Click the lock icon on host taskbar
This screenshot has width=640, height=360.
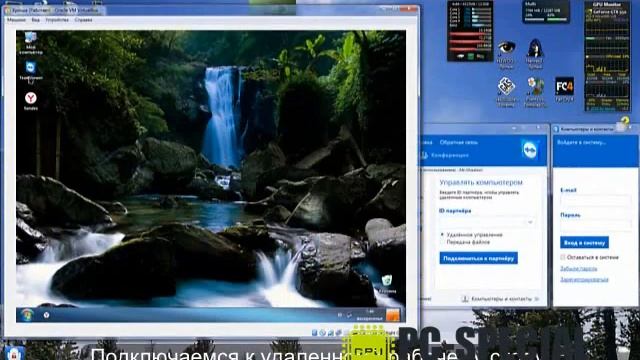[14, 353]
